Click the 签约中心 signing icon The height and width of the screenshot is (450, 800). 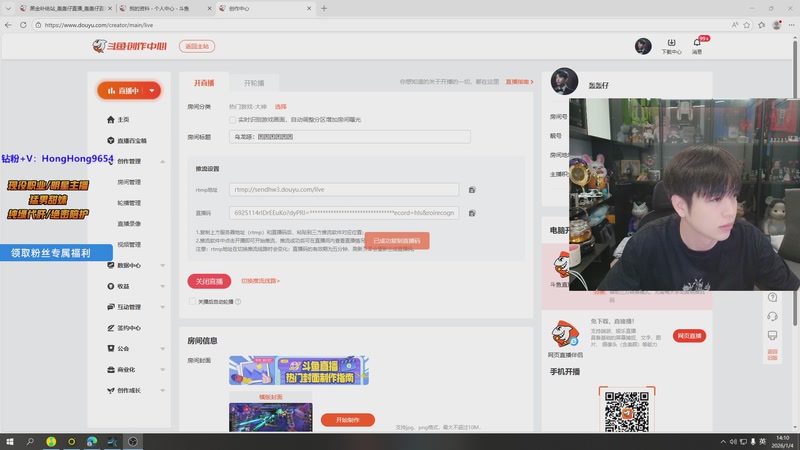[x=111, y=328]
